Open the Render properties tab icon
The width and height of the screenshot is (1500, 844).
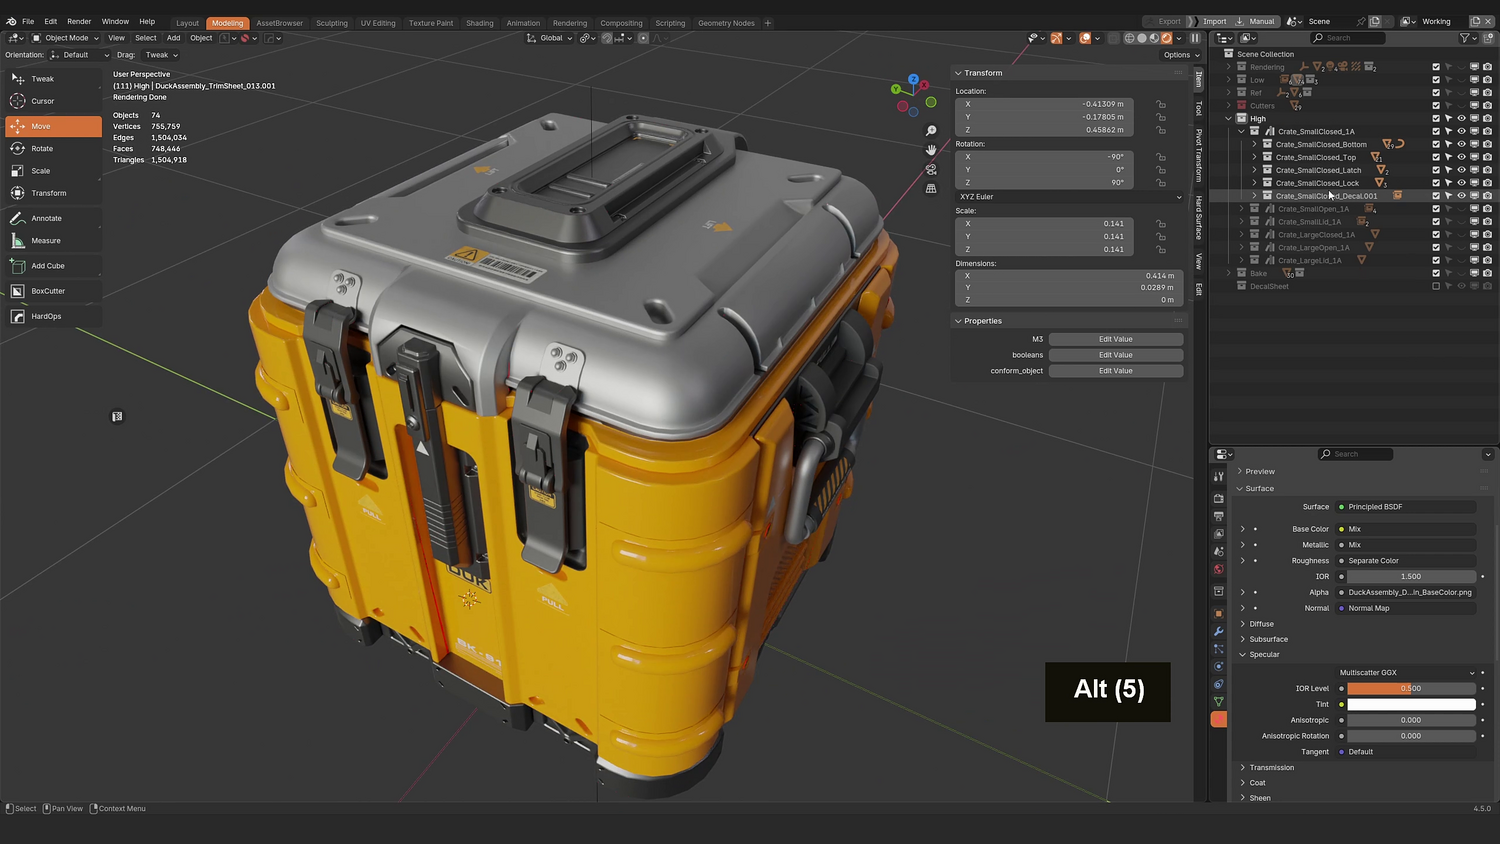coord(1218,498)
